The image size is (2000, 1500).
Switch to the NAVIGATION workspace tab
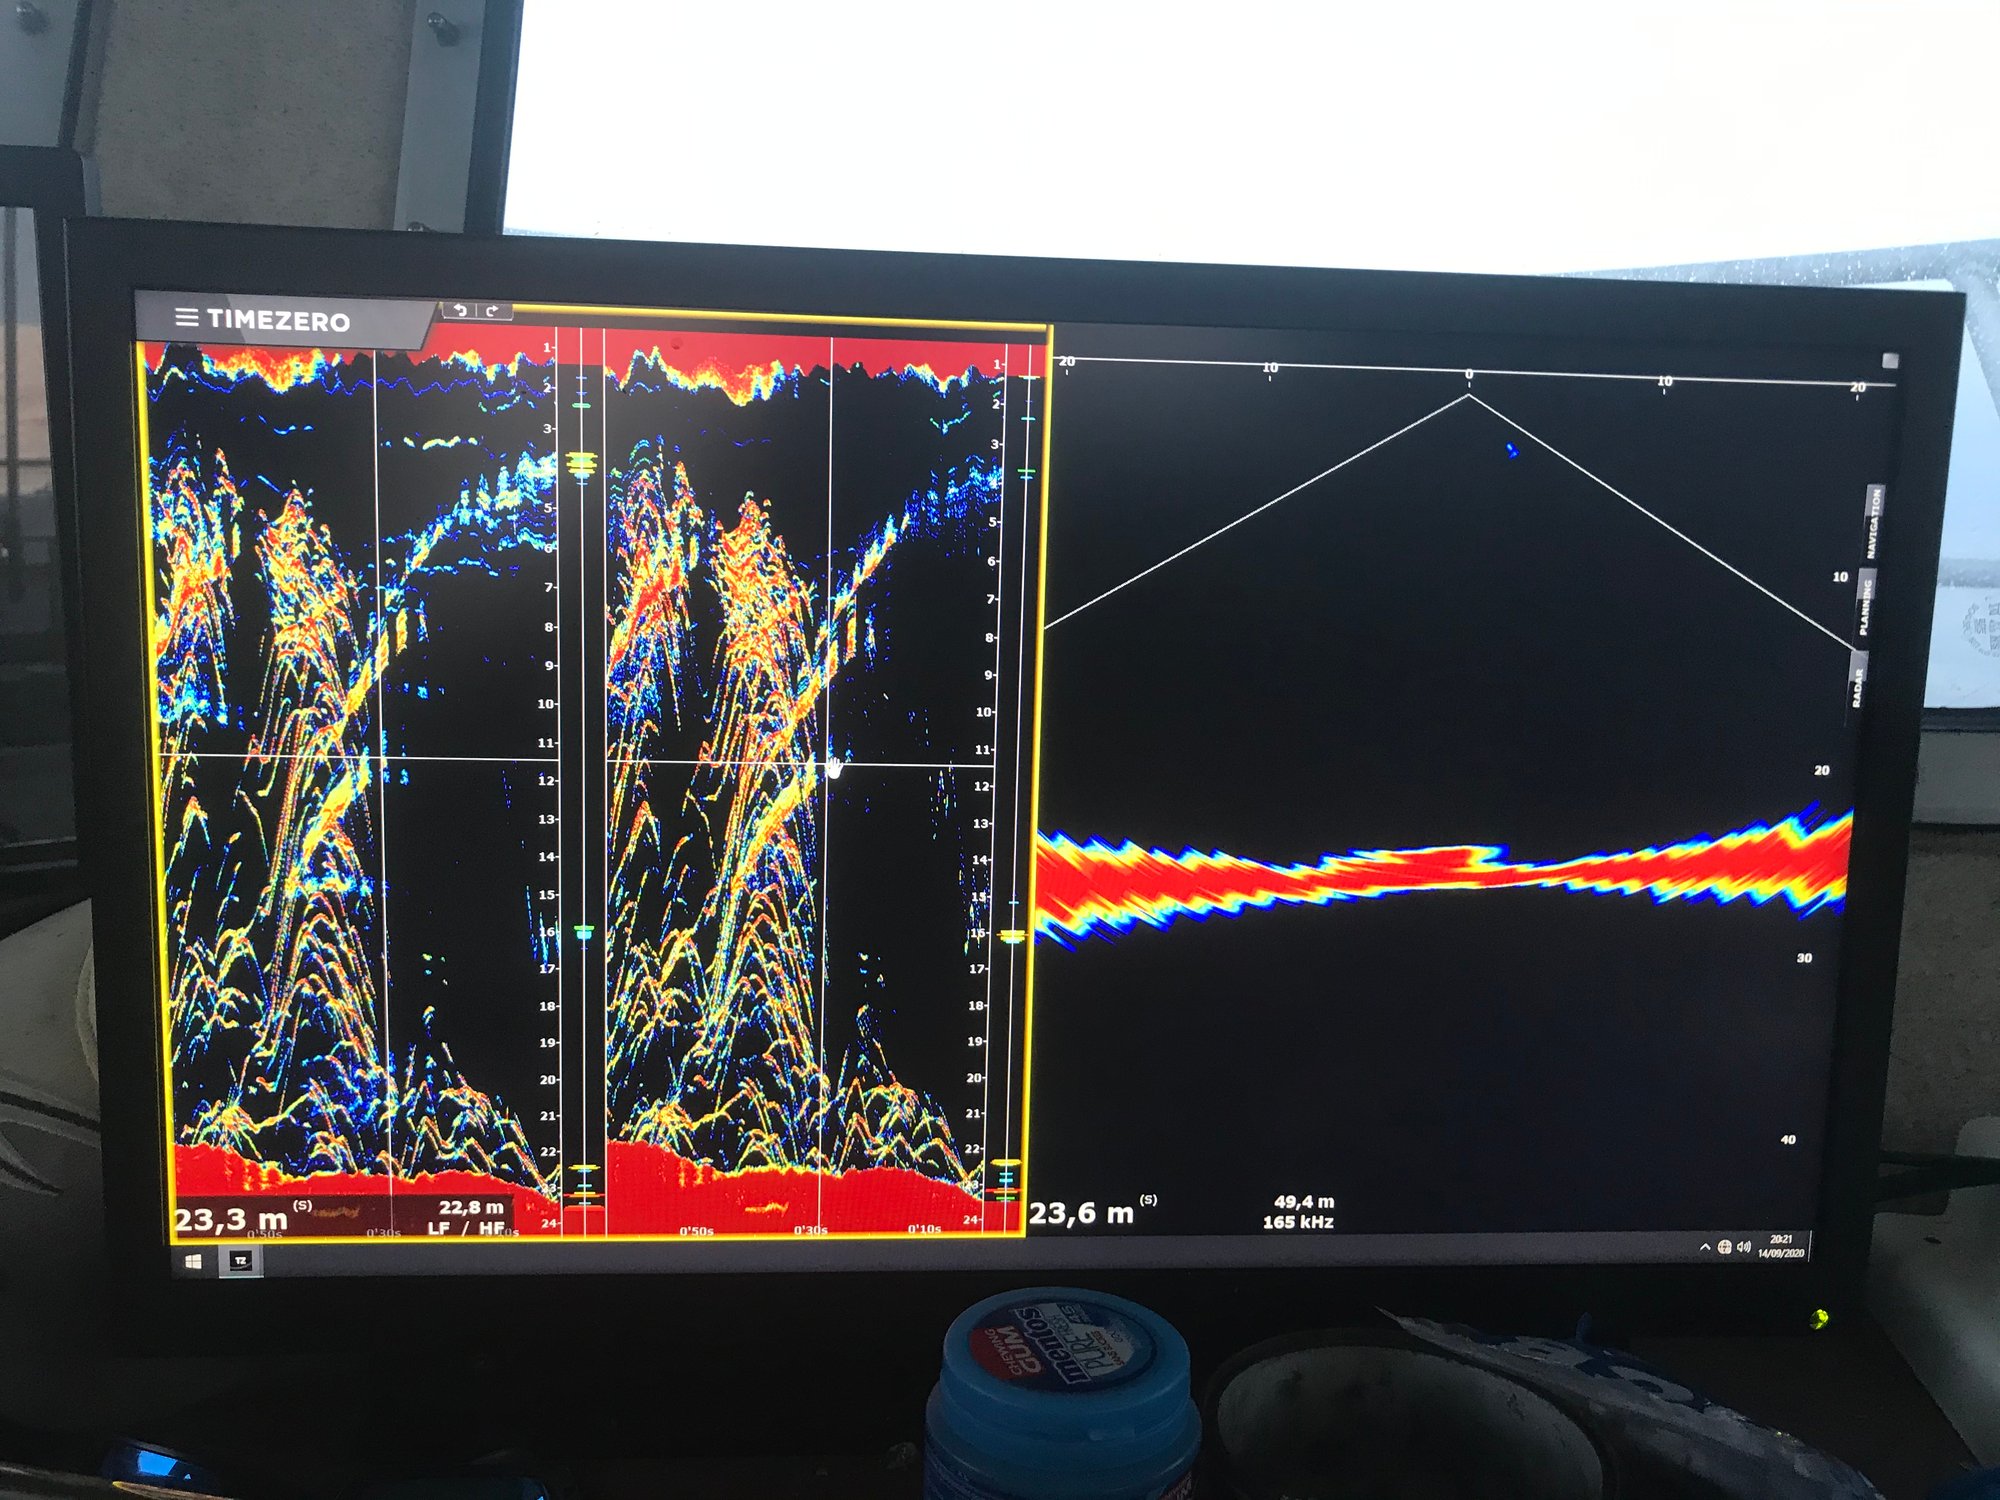(x=1874, y=522)
